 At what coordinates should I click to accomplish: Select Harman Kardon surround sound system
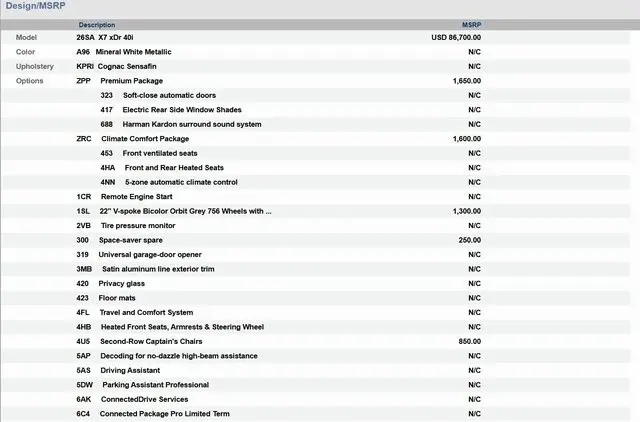pyautogui.click(x=192, y=124)
